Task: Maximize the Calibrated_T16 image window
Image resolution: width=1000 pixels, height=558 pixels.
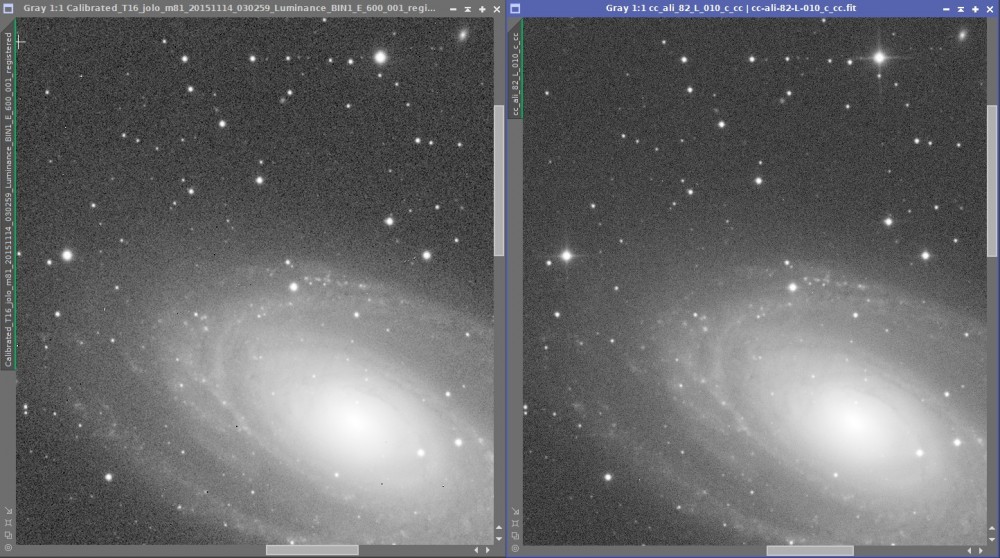Action: (482, 9)
